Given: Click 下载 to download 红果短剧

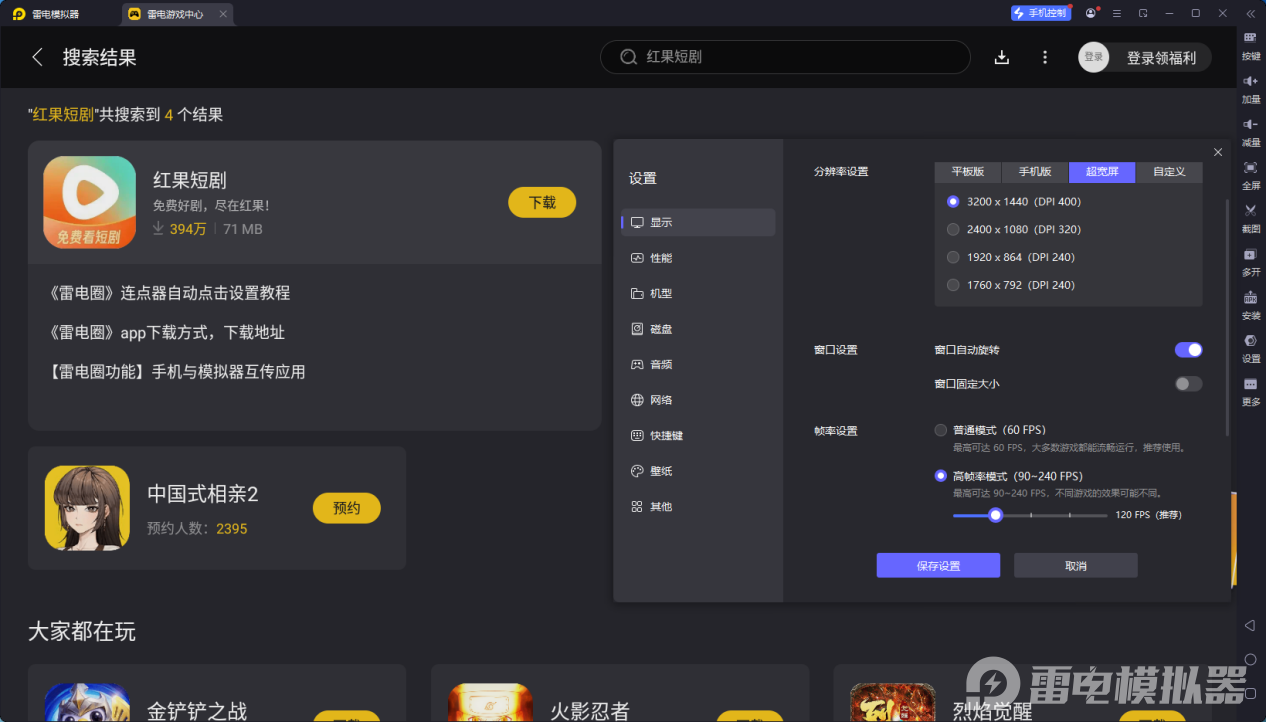Looking at the screenshot, I should pos(541,202).
